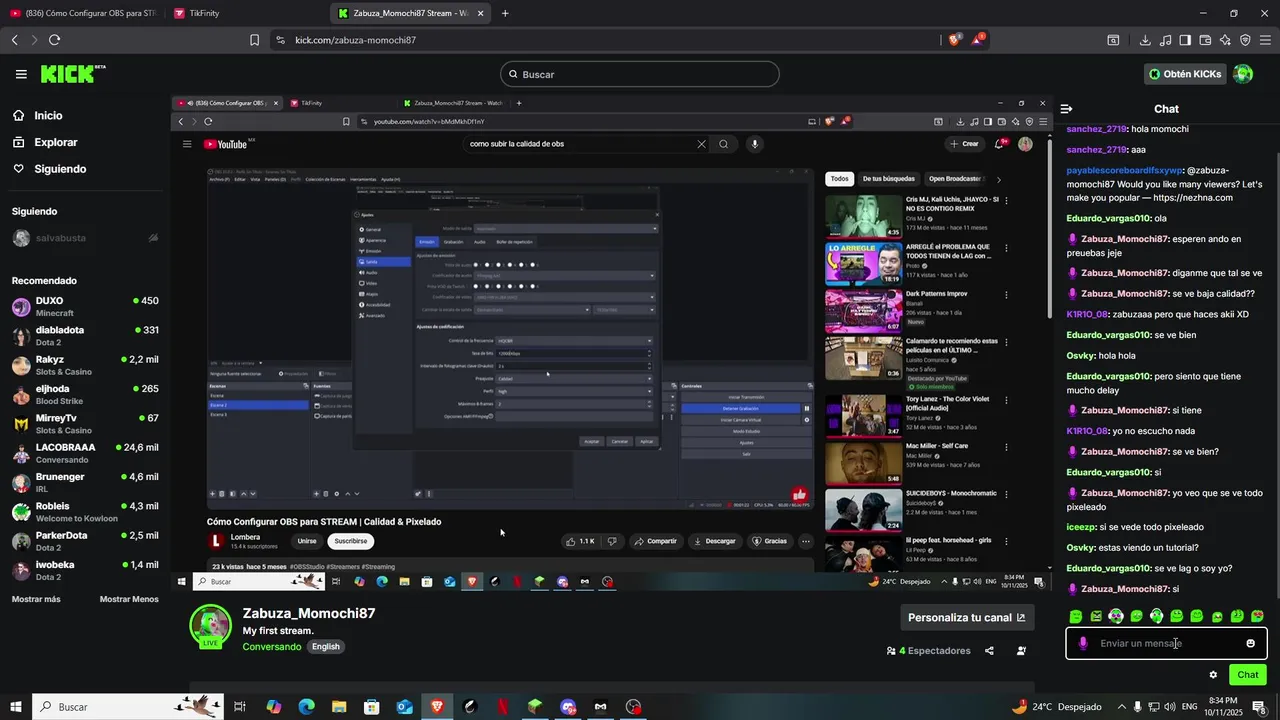Click Personaliza tu canal button
This screenshot has width=1280, height=720.
(967, 618)
